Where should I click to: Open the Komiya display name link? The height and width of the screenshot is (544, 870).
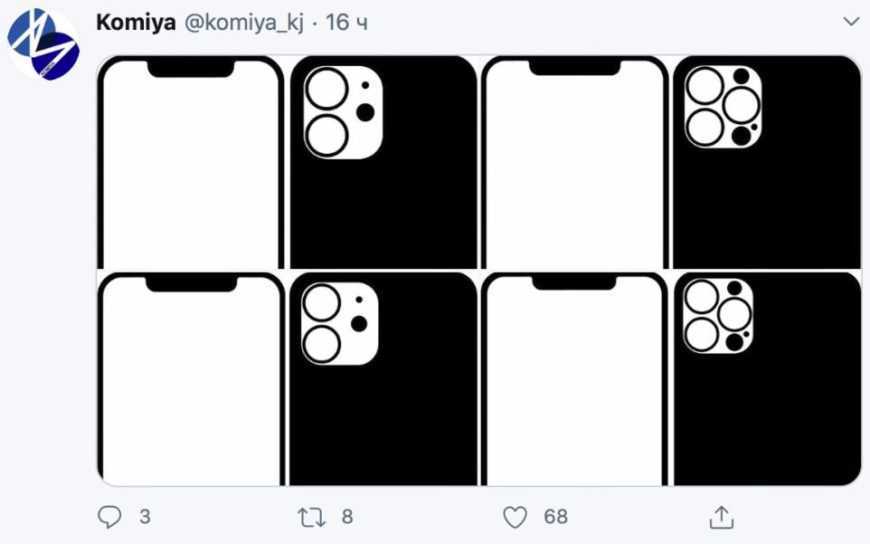point(136,22)
